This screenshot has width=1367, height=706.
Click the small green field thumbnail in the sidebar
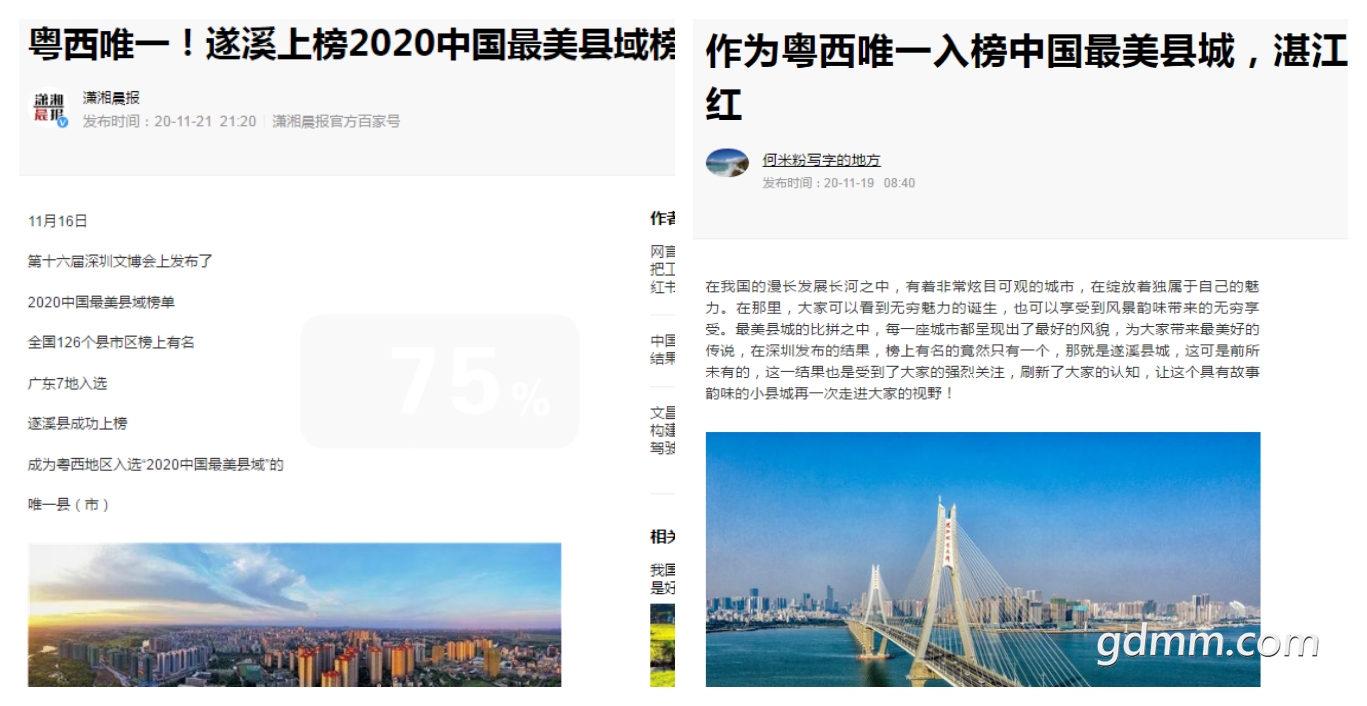coord(662,645)
